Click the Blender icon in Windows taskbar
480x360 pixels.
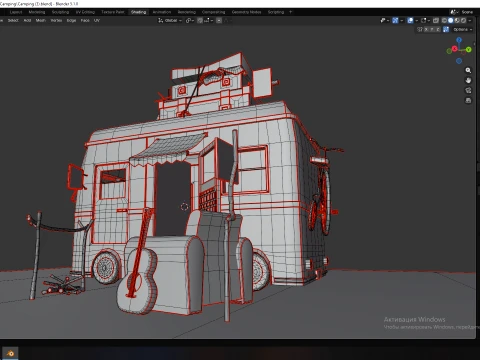10,353
